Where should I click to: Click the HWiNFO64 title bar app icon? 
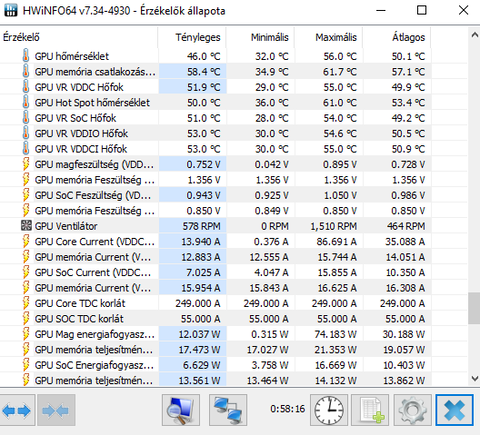point(11,10)
